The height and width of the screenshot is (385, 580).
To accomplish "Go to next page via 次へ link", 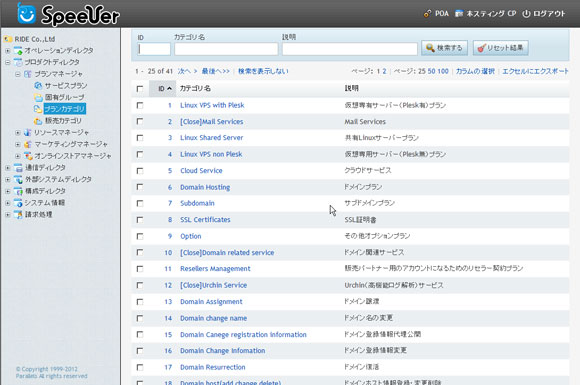I will point(188,71).
